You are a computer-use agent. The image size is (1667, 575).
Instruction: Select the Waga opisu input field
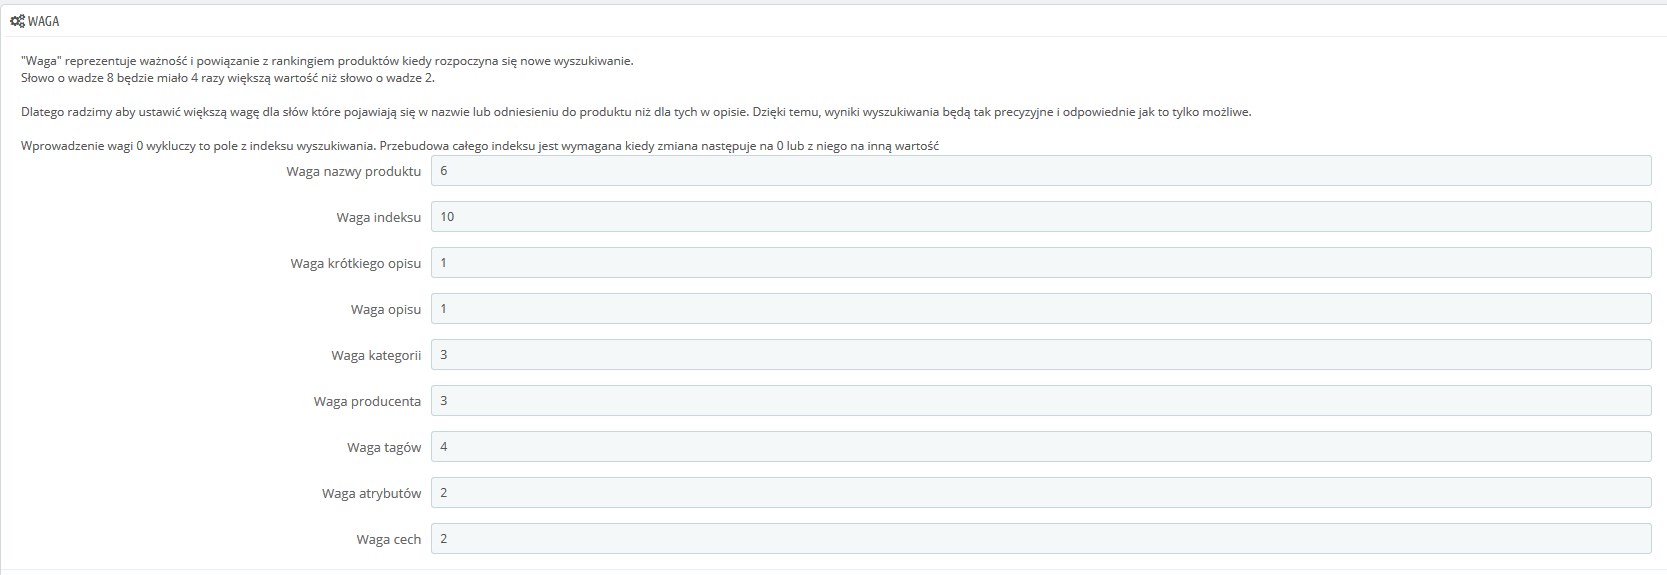[1041, 309]
